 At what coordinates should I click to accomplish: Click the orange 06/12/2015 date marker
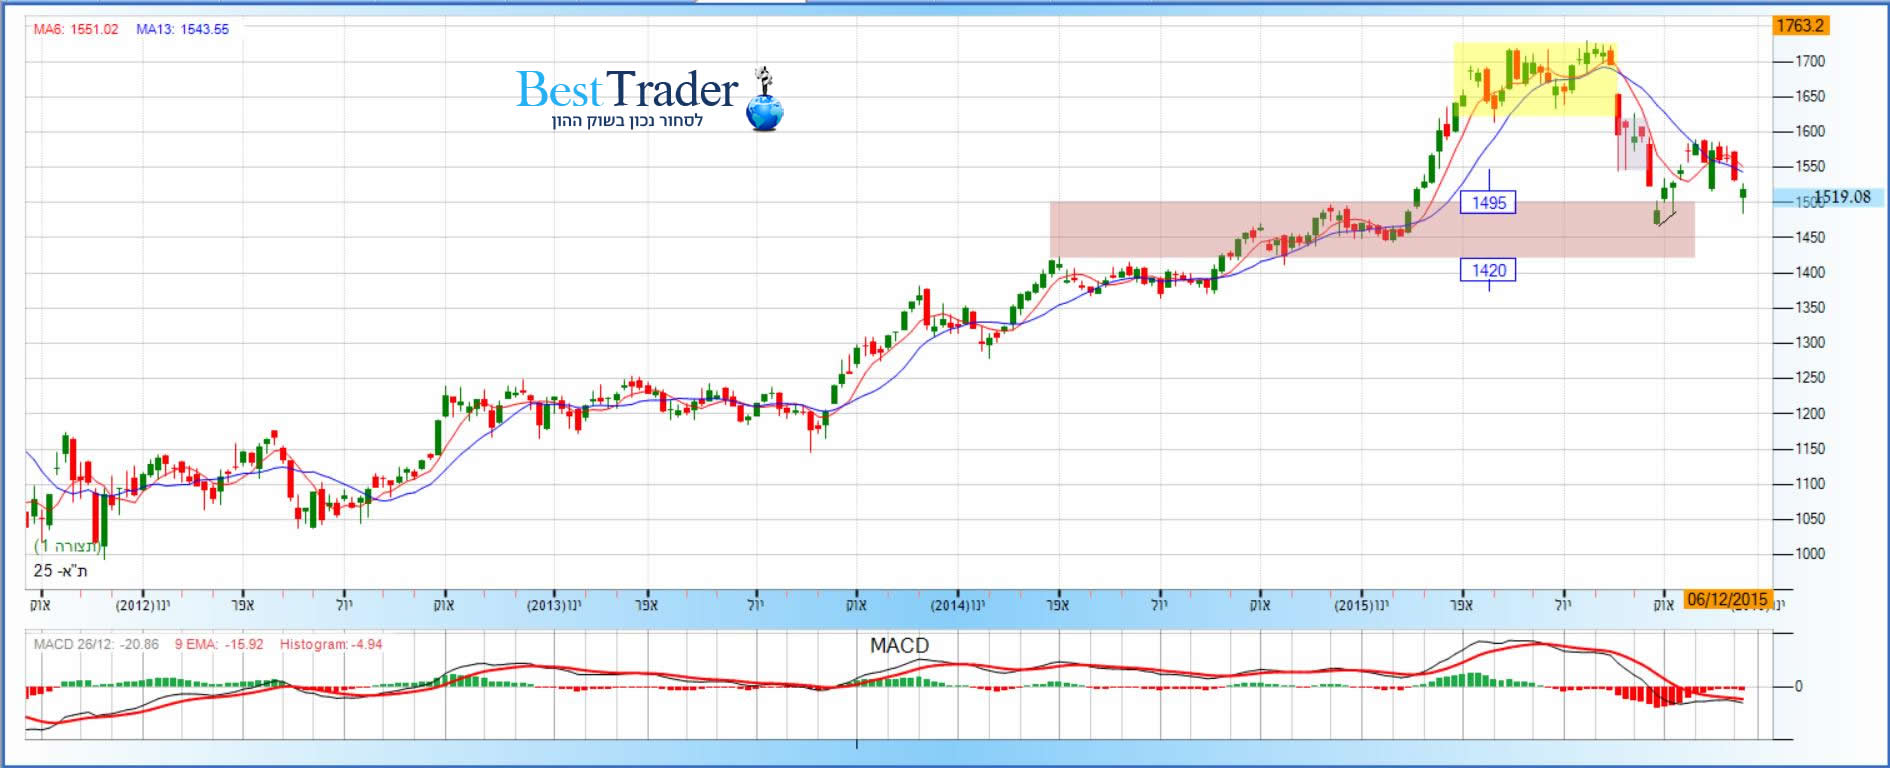pos(1727,600)
